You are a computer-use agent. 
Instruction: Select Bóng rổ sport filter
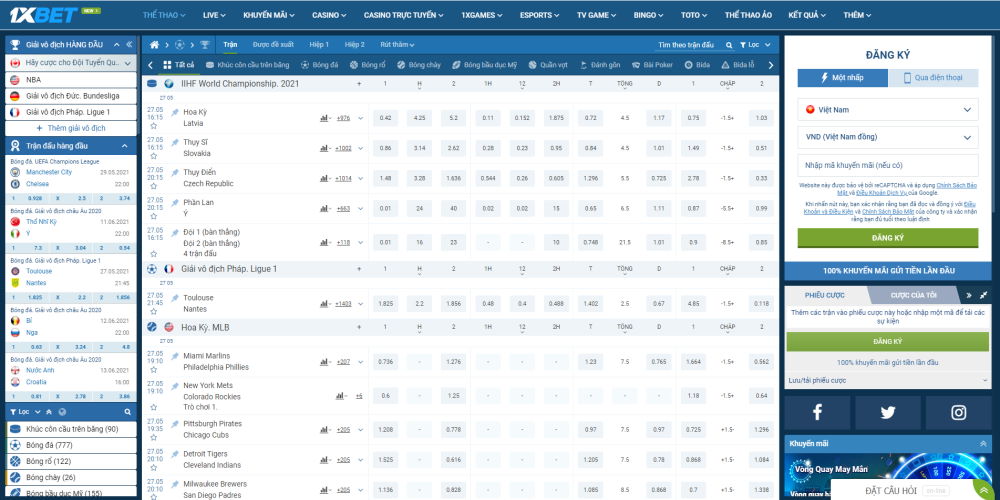[x=367, y=65]
